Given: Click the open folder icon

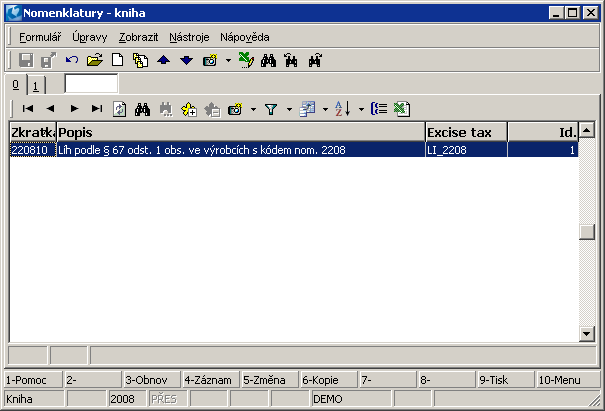Looking at the screenshot, I should pos(95,61).
